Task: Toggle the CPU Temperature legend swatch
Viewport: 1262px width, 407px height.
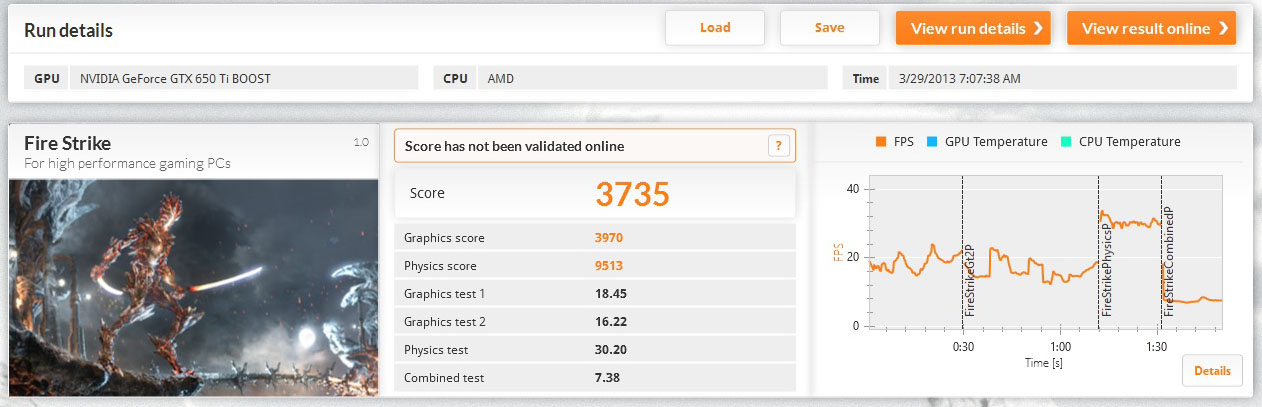Action: (x=1067, y=142)
